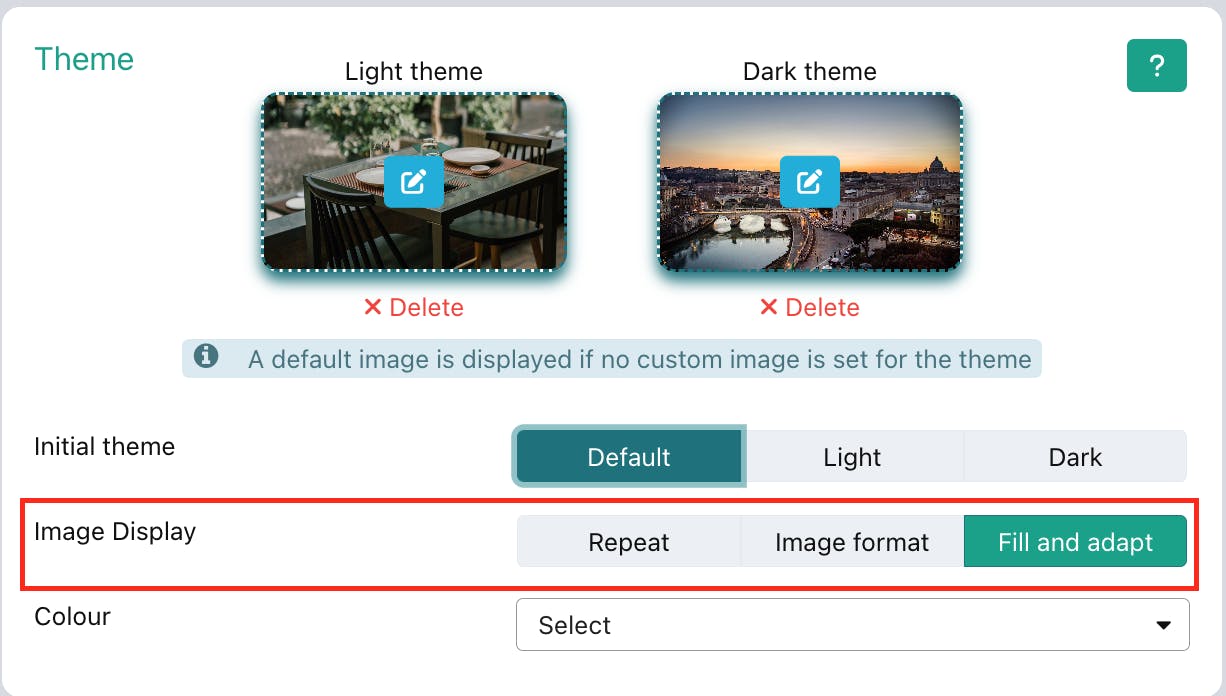Image resolution: width=1226 pixels, height=696 pixels.
Task: Set Initial theme to Light
Action: pos(852,457)
